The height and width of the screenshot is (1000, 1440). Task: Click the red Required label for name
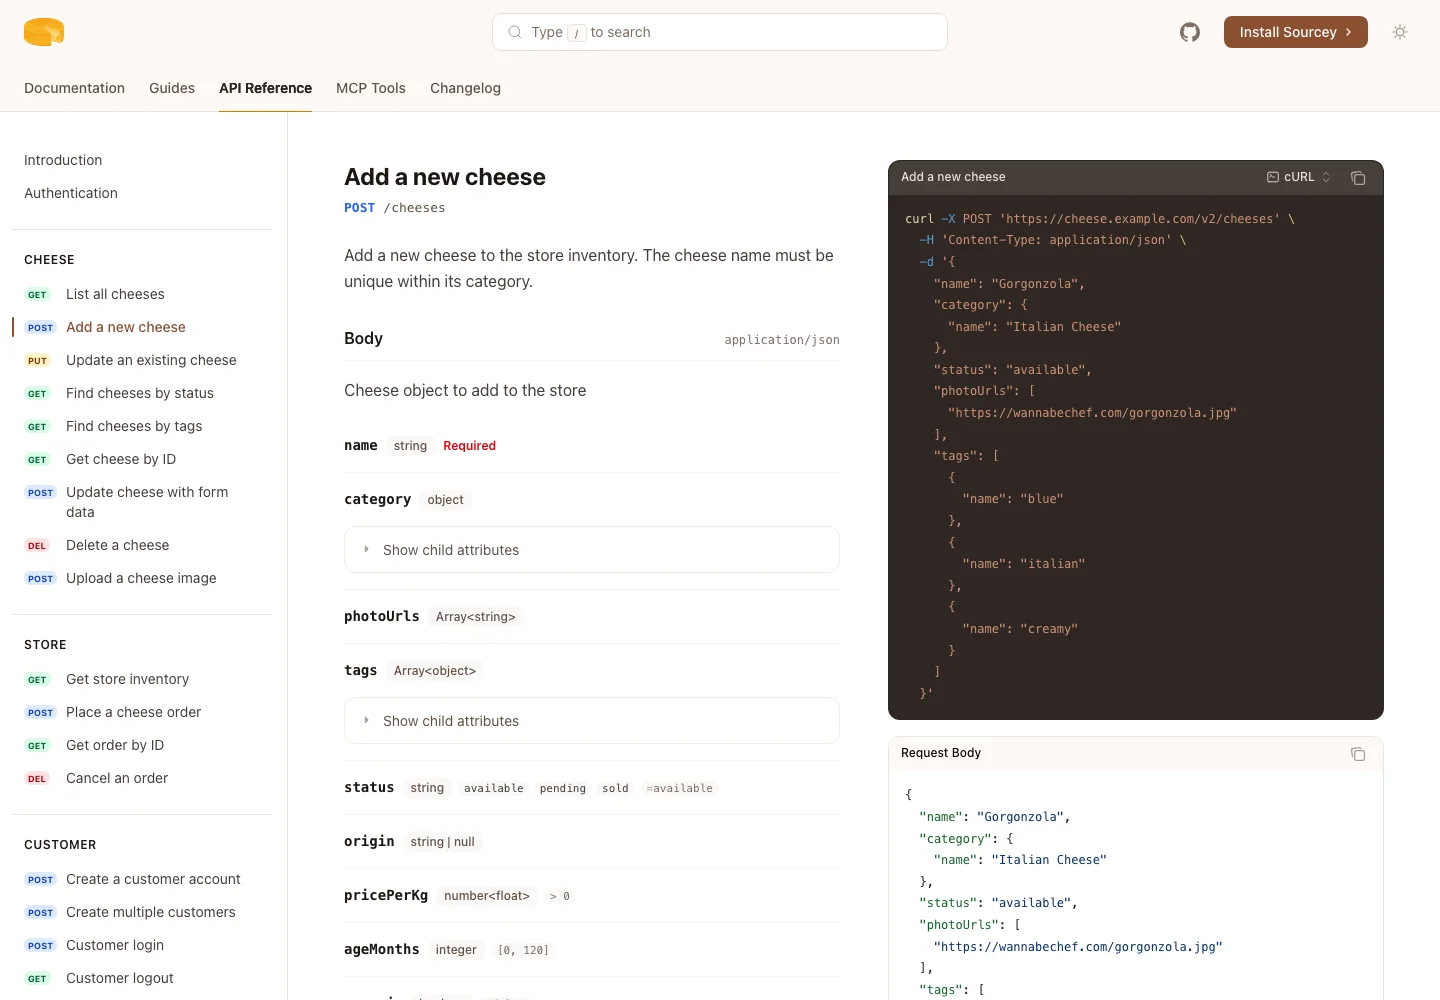click(x=469, y=446)
